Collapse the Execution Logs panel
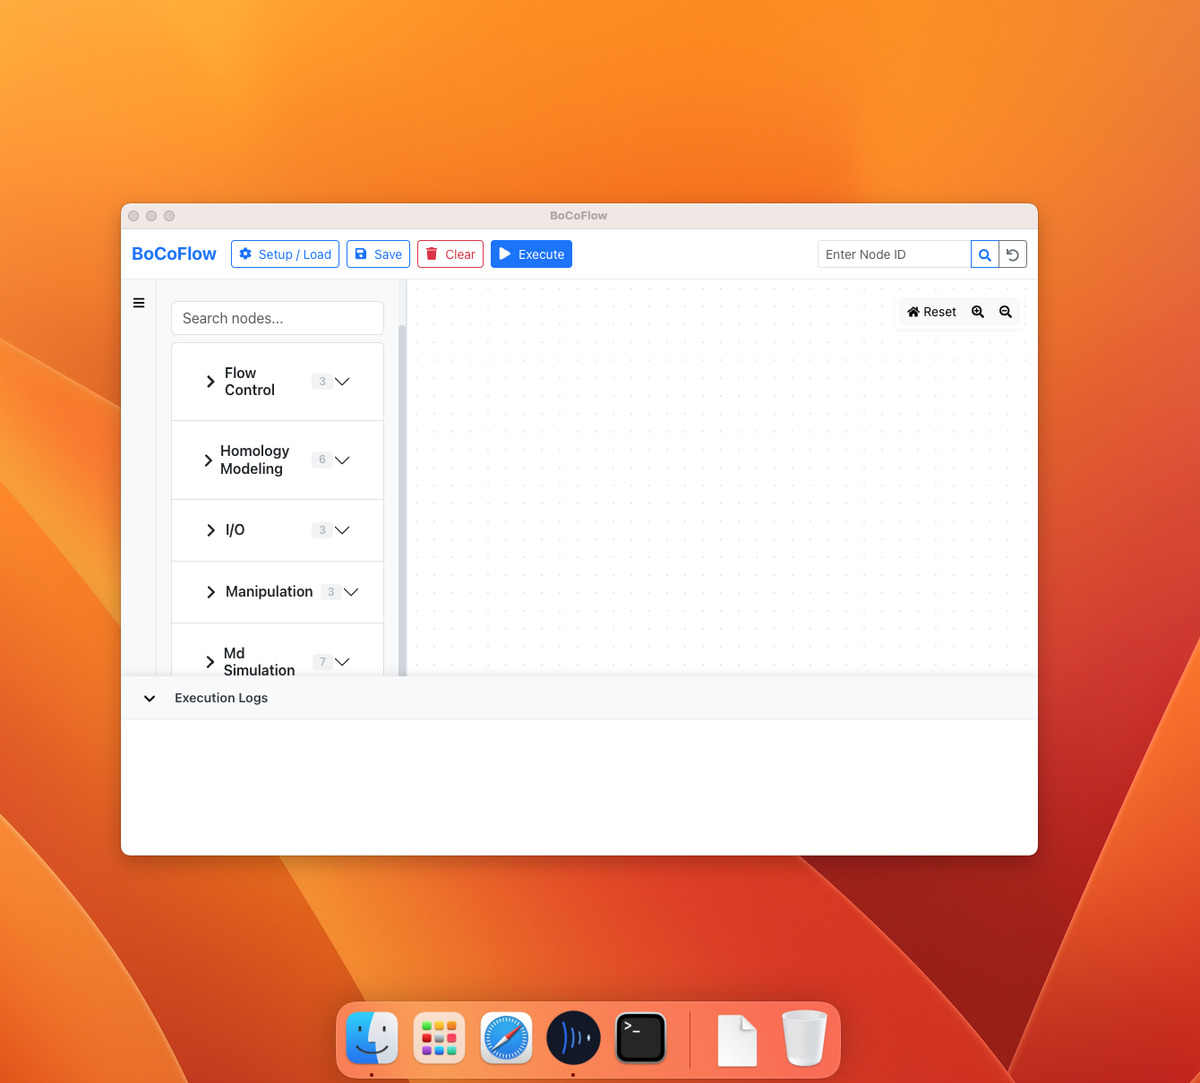The width and height of the screenshot is (1200, 1083). (149, 698)
